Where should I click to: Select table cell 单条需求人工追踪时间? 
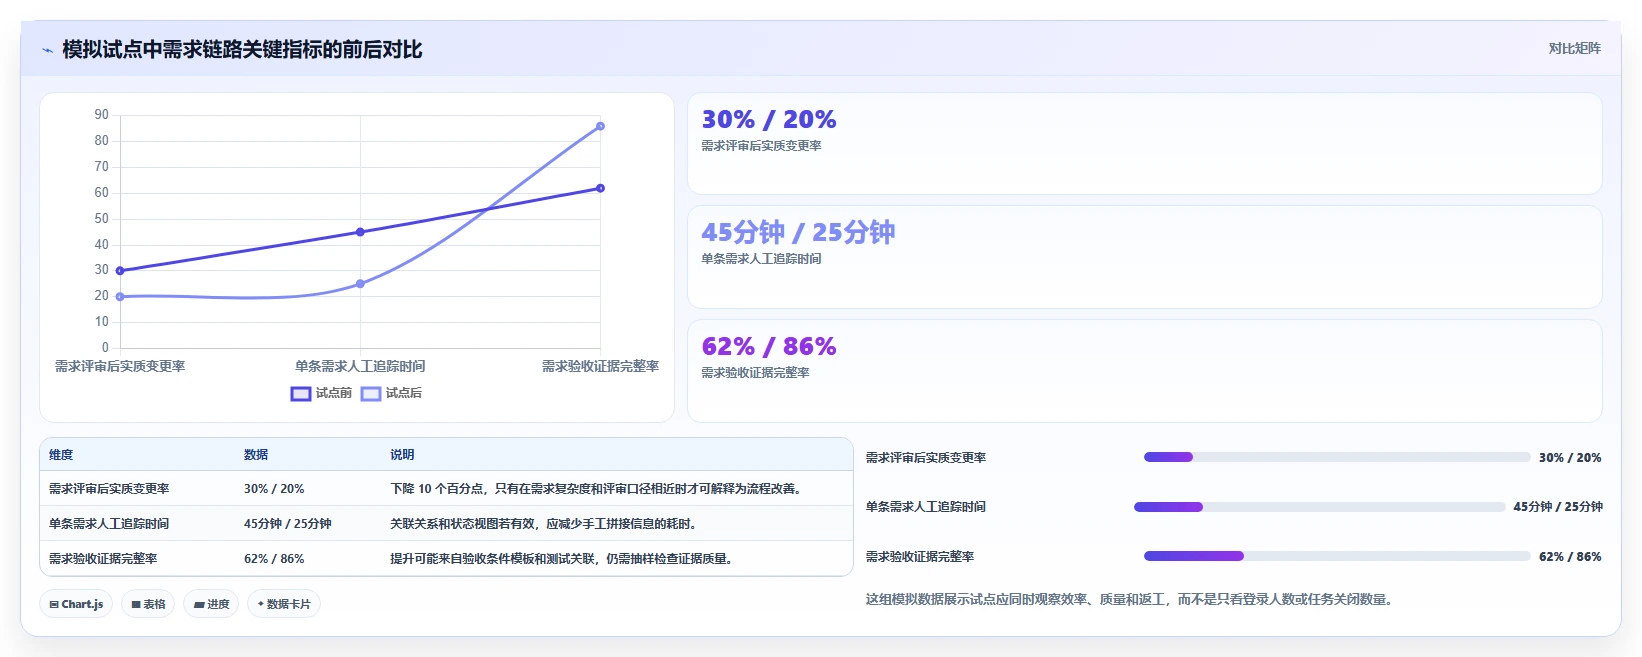point(109,524)
